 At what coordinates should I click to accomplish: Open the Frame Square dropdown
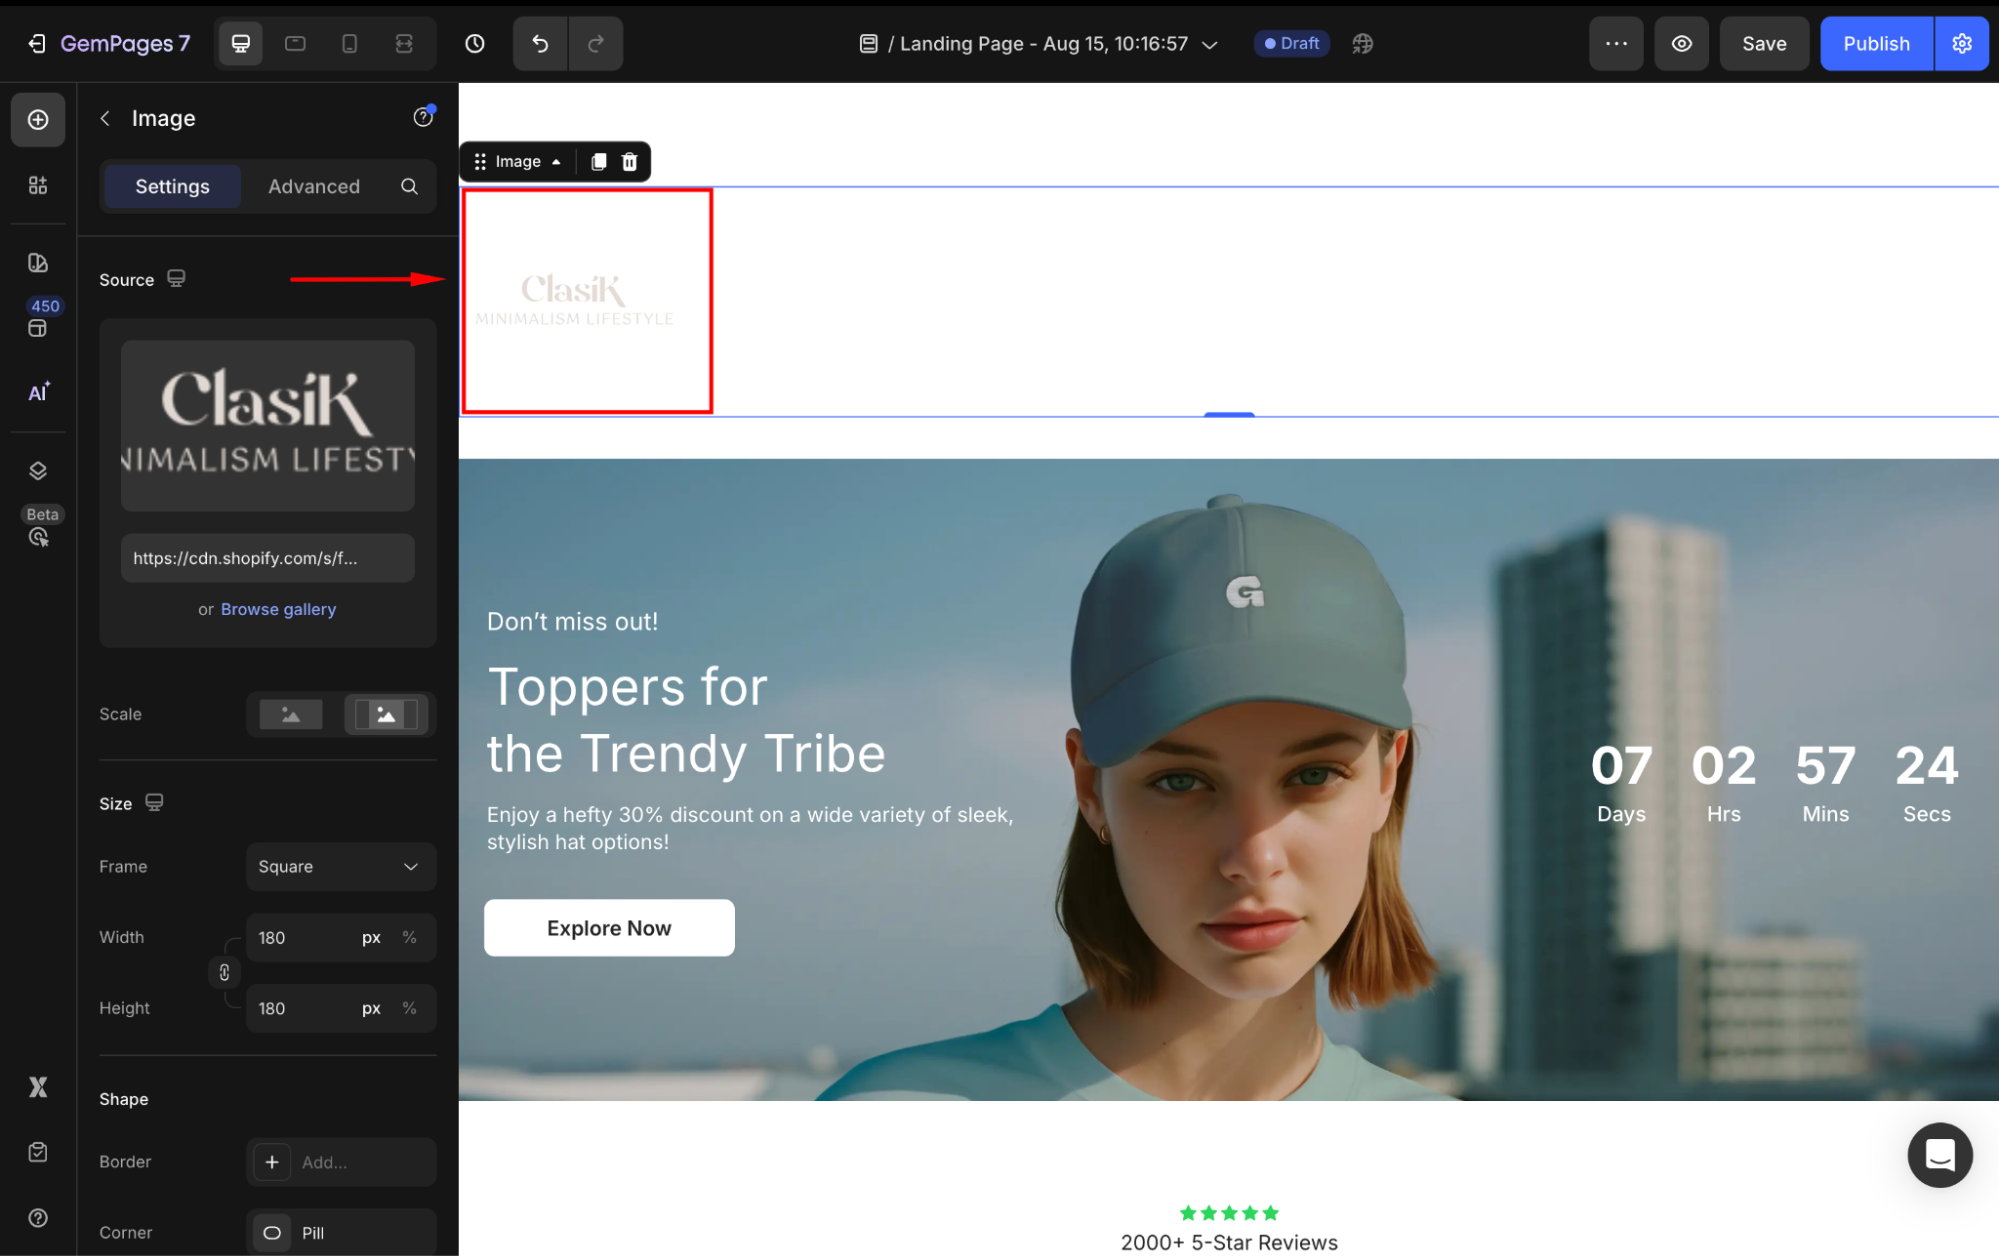click(340, 866)
